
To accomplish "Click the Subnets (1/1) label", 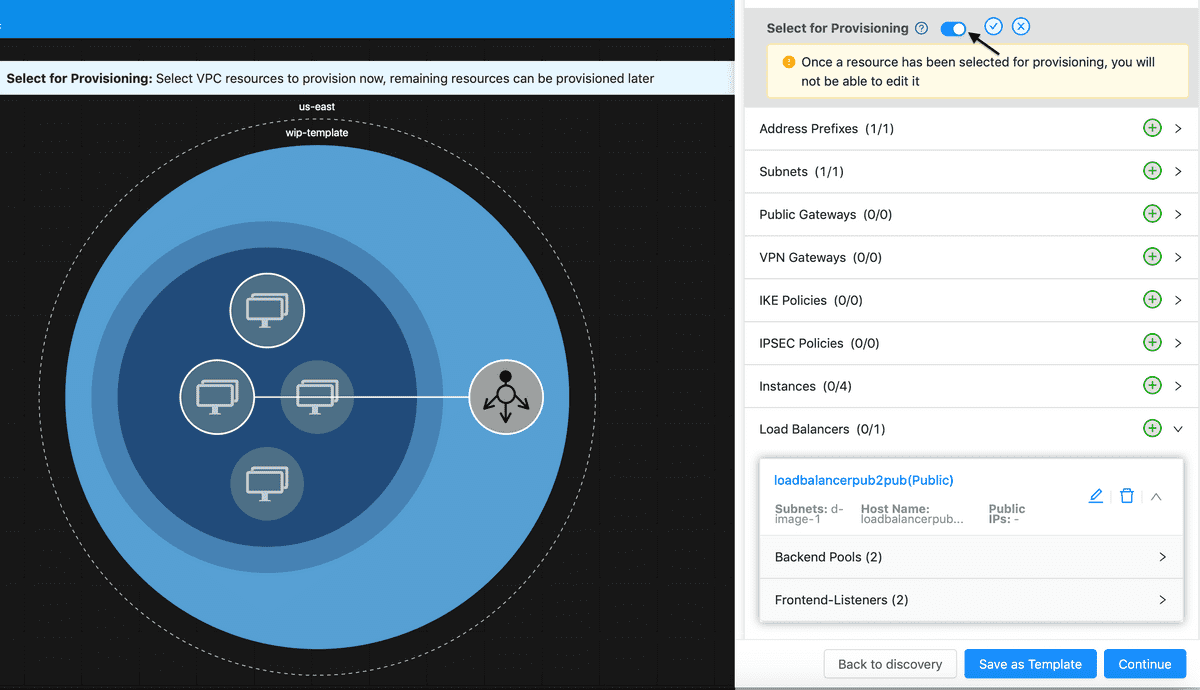I will click(801, 172).
